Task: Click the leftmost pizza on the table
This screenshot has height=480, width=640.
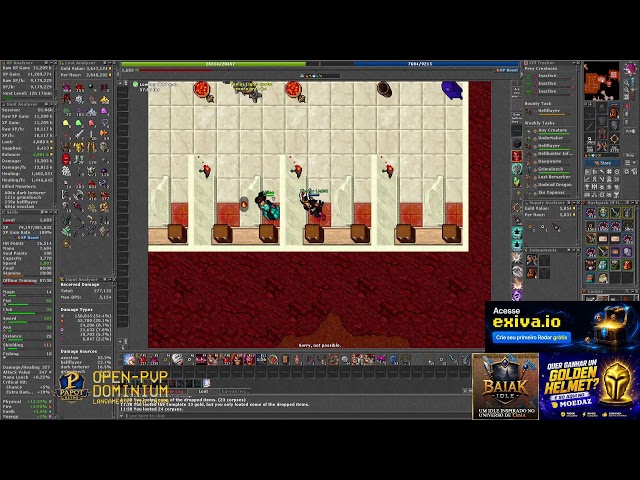Action: pyautogui.click(x=202, y=89)
